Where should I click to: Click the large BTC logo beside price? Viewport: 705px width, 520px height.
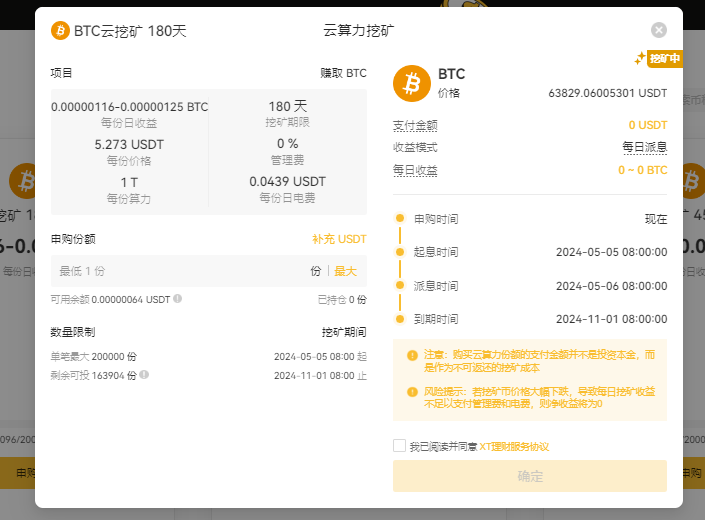pos(412,84)
